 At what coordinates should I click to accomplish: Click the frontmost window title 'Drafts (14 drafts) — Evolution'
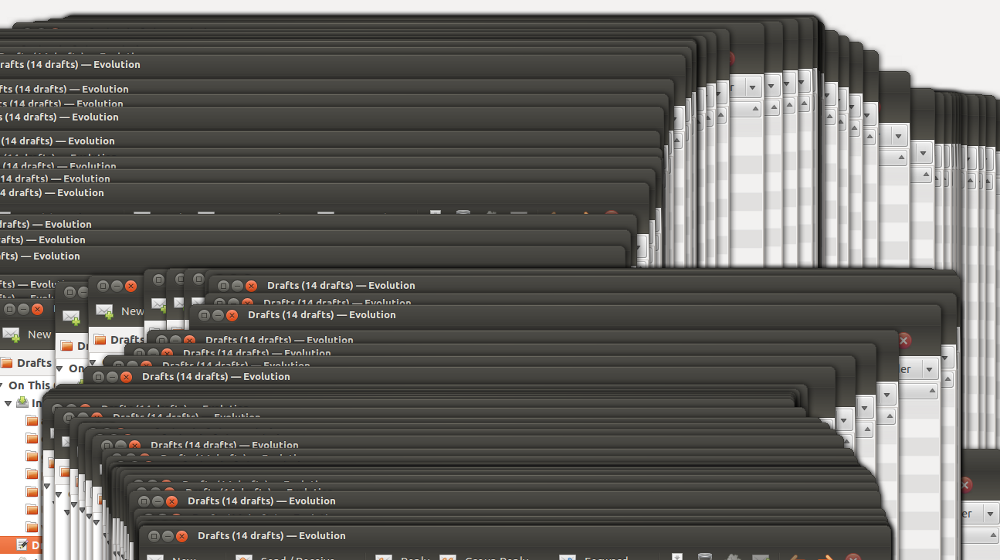tap(272, 536)
